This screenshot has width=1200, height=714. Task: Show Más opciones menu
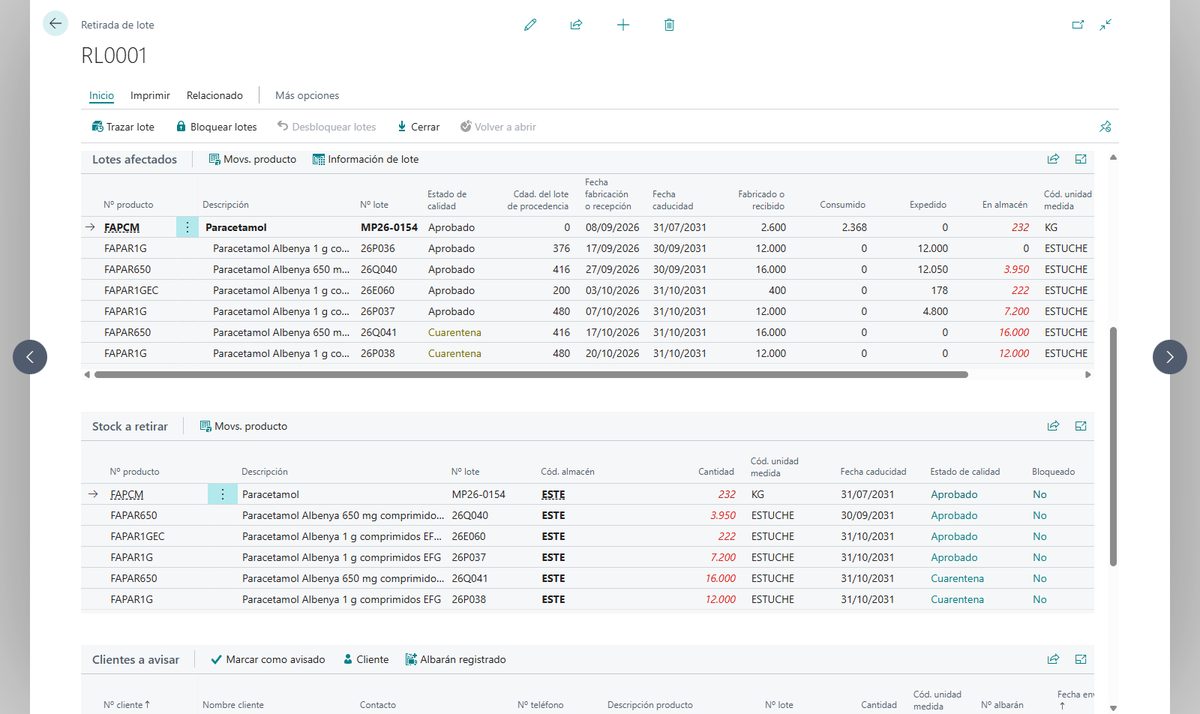(x=307, y=96)
